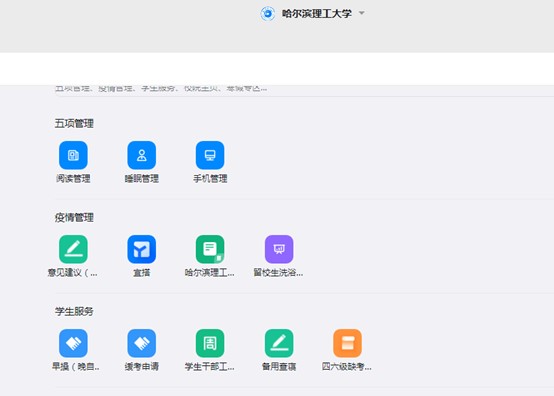Viewport: 554px width, 396px height.
Task: Open the purple 留校生洗浴... icon
Action: click(279, 249)
